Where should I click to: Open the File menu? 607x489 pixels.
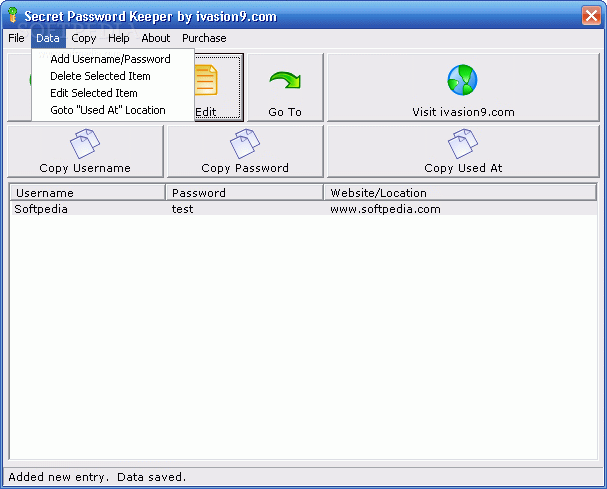point(16,38)
